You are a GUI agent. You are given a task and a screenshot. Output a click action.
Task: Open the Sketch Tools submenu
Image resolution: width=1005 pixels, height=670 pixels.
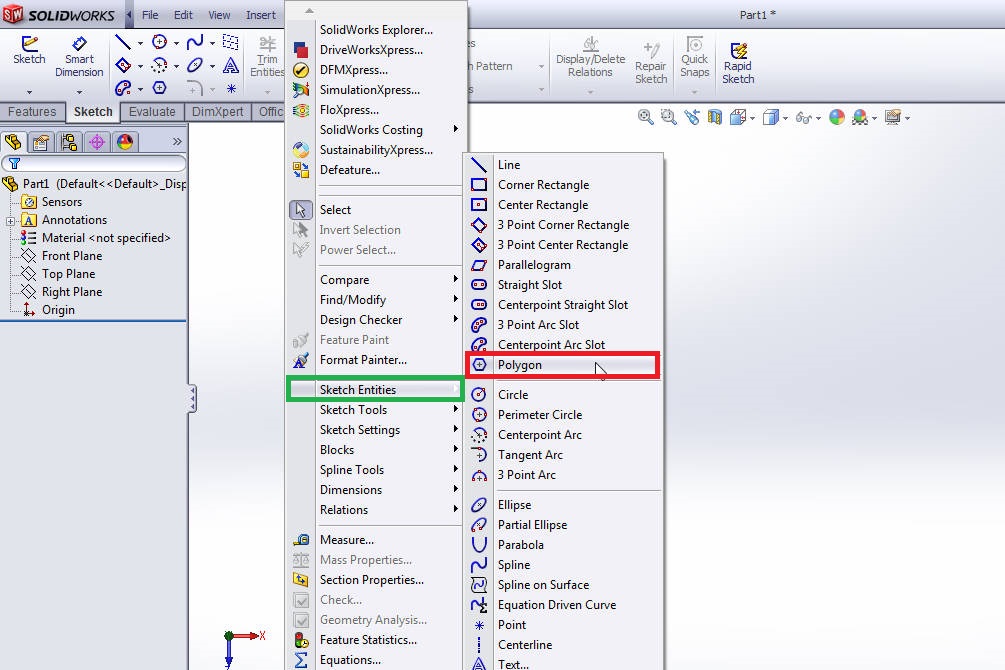coord(375,410)
